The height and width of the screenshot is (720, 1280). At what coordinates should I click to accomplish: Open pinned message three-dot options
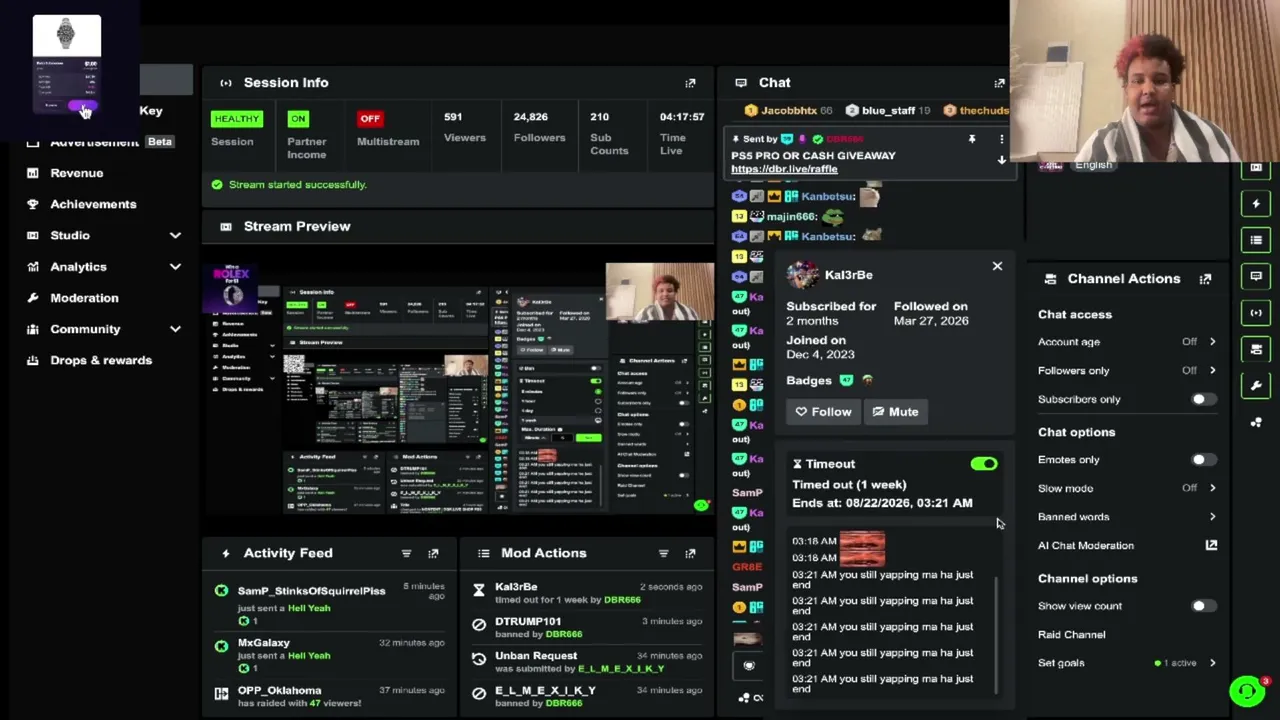tap(1001, 139)
